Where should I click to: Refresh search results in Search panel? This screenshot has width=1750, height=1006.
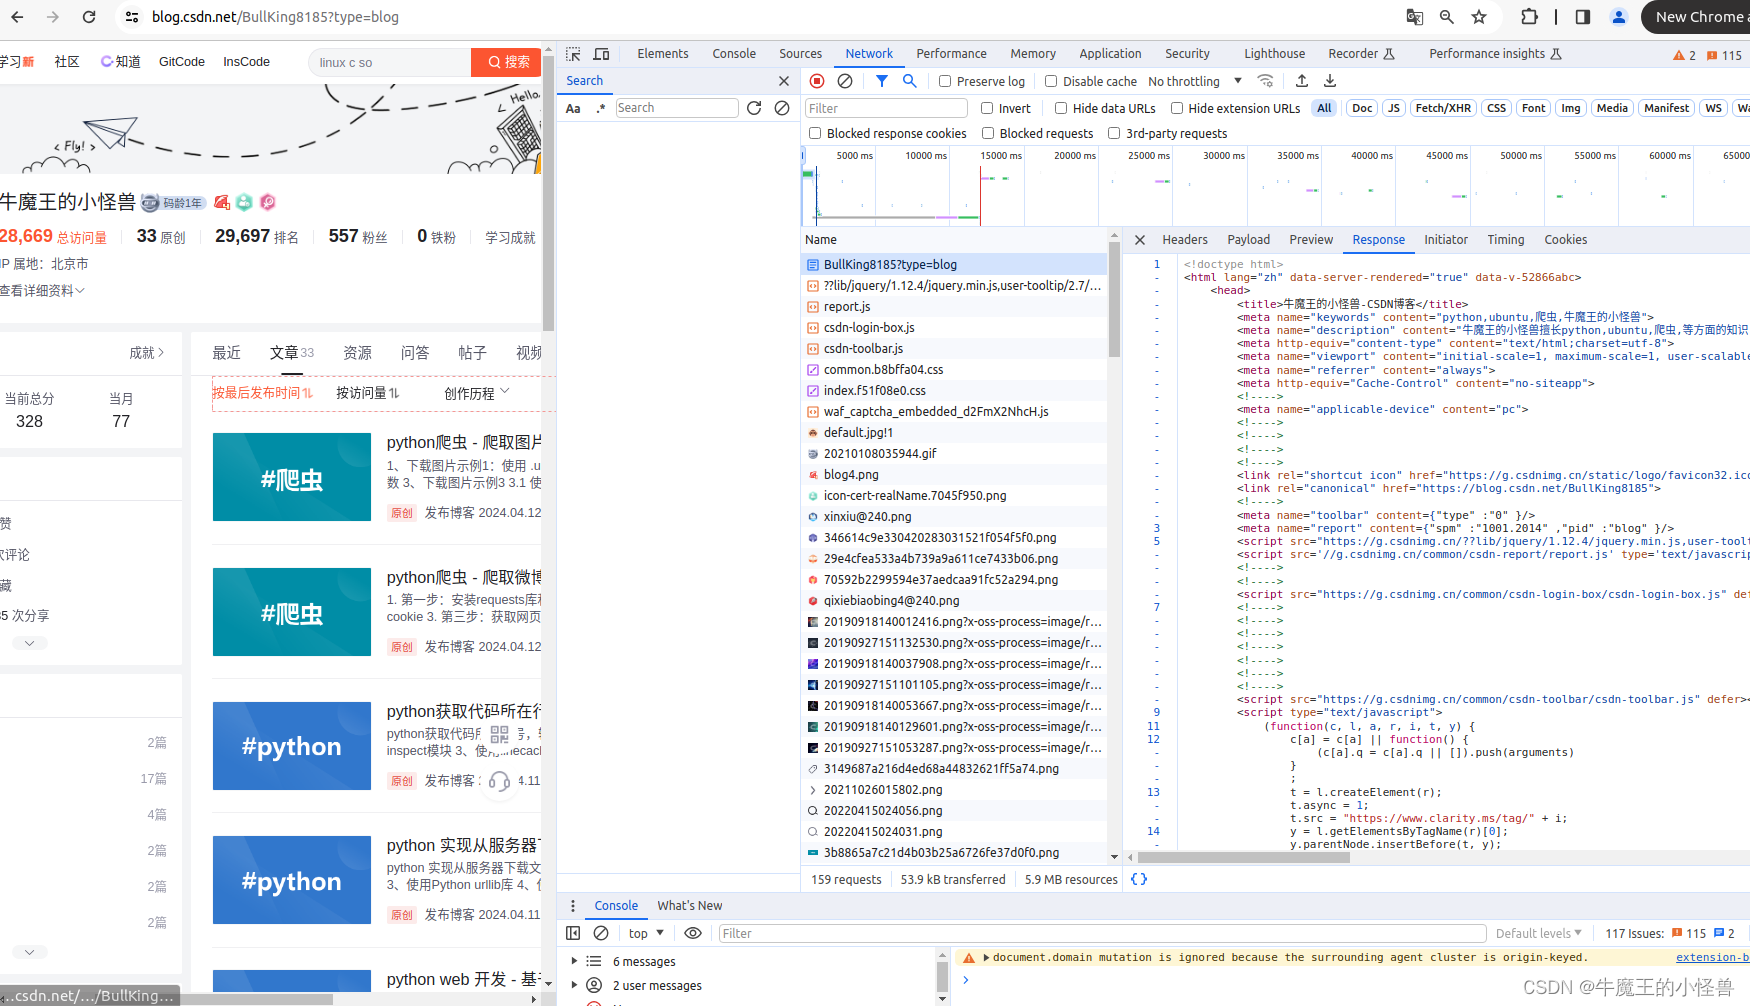(x=754, y=108)
